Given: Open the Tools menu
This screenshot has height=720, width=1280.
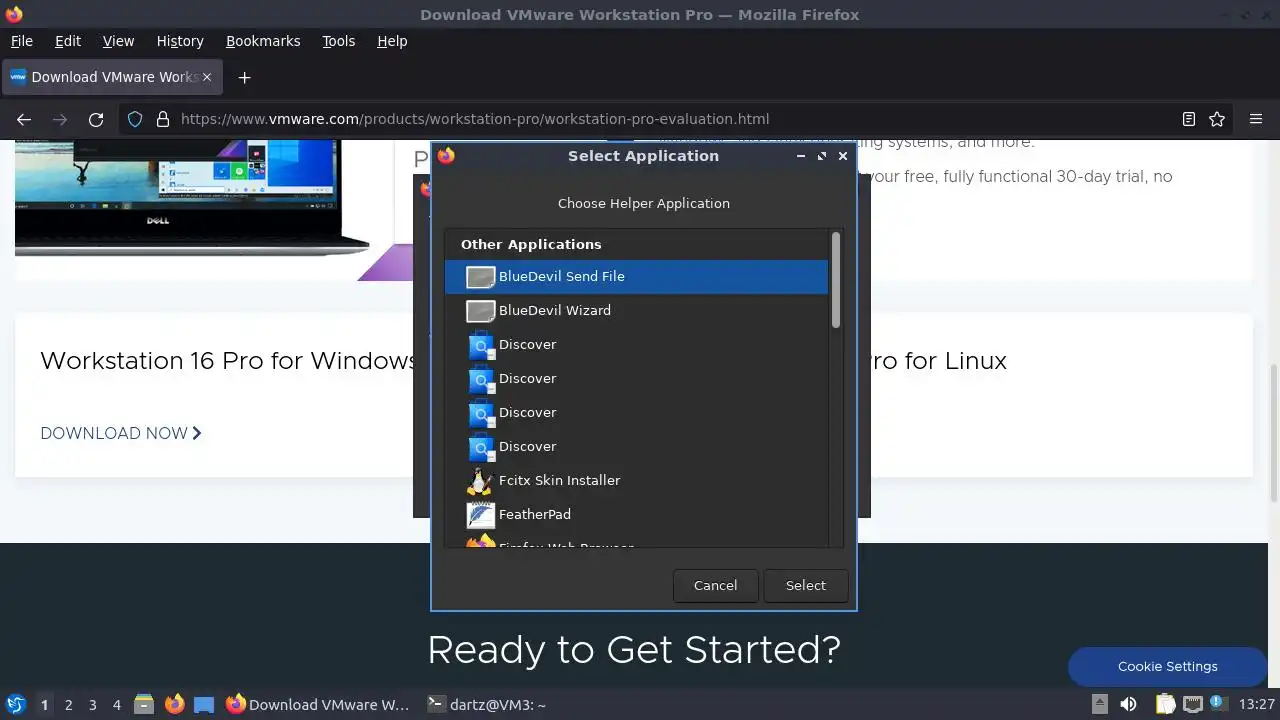Looking at the screenshot, I should click(x=339, y=41).
